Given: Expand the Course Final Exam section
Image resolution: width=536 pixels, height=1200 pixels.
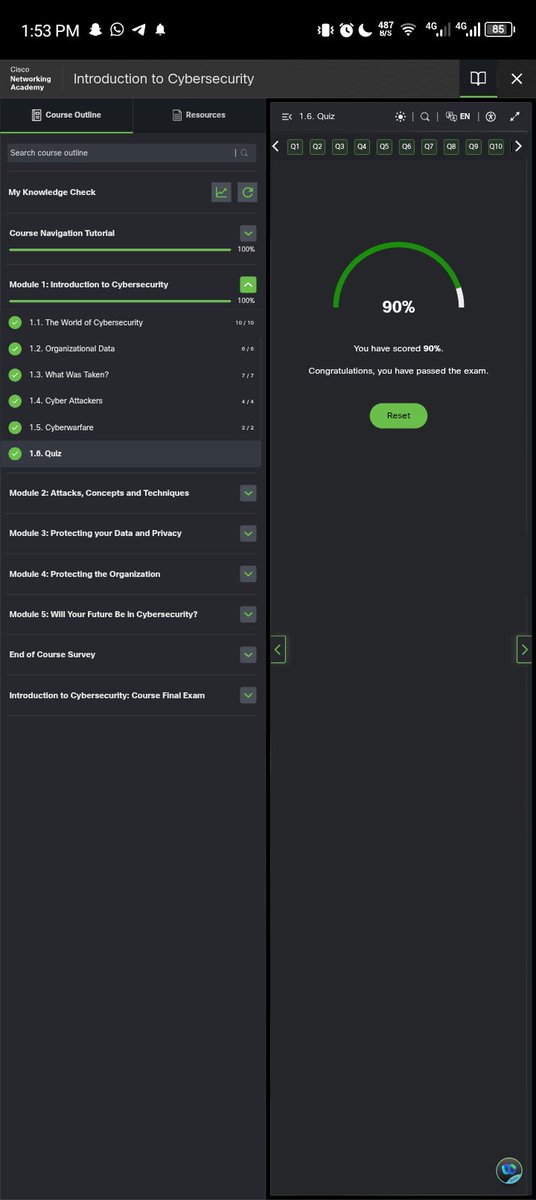Looking at the screenshot, I should click(248, 695).
